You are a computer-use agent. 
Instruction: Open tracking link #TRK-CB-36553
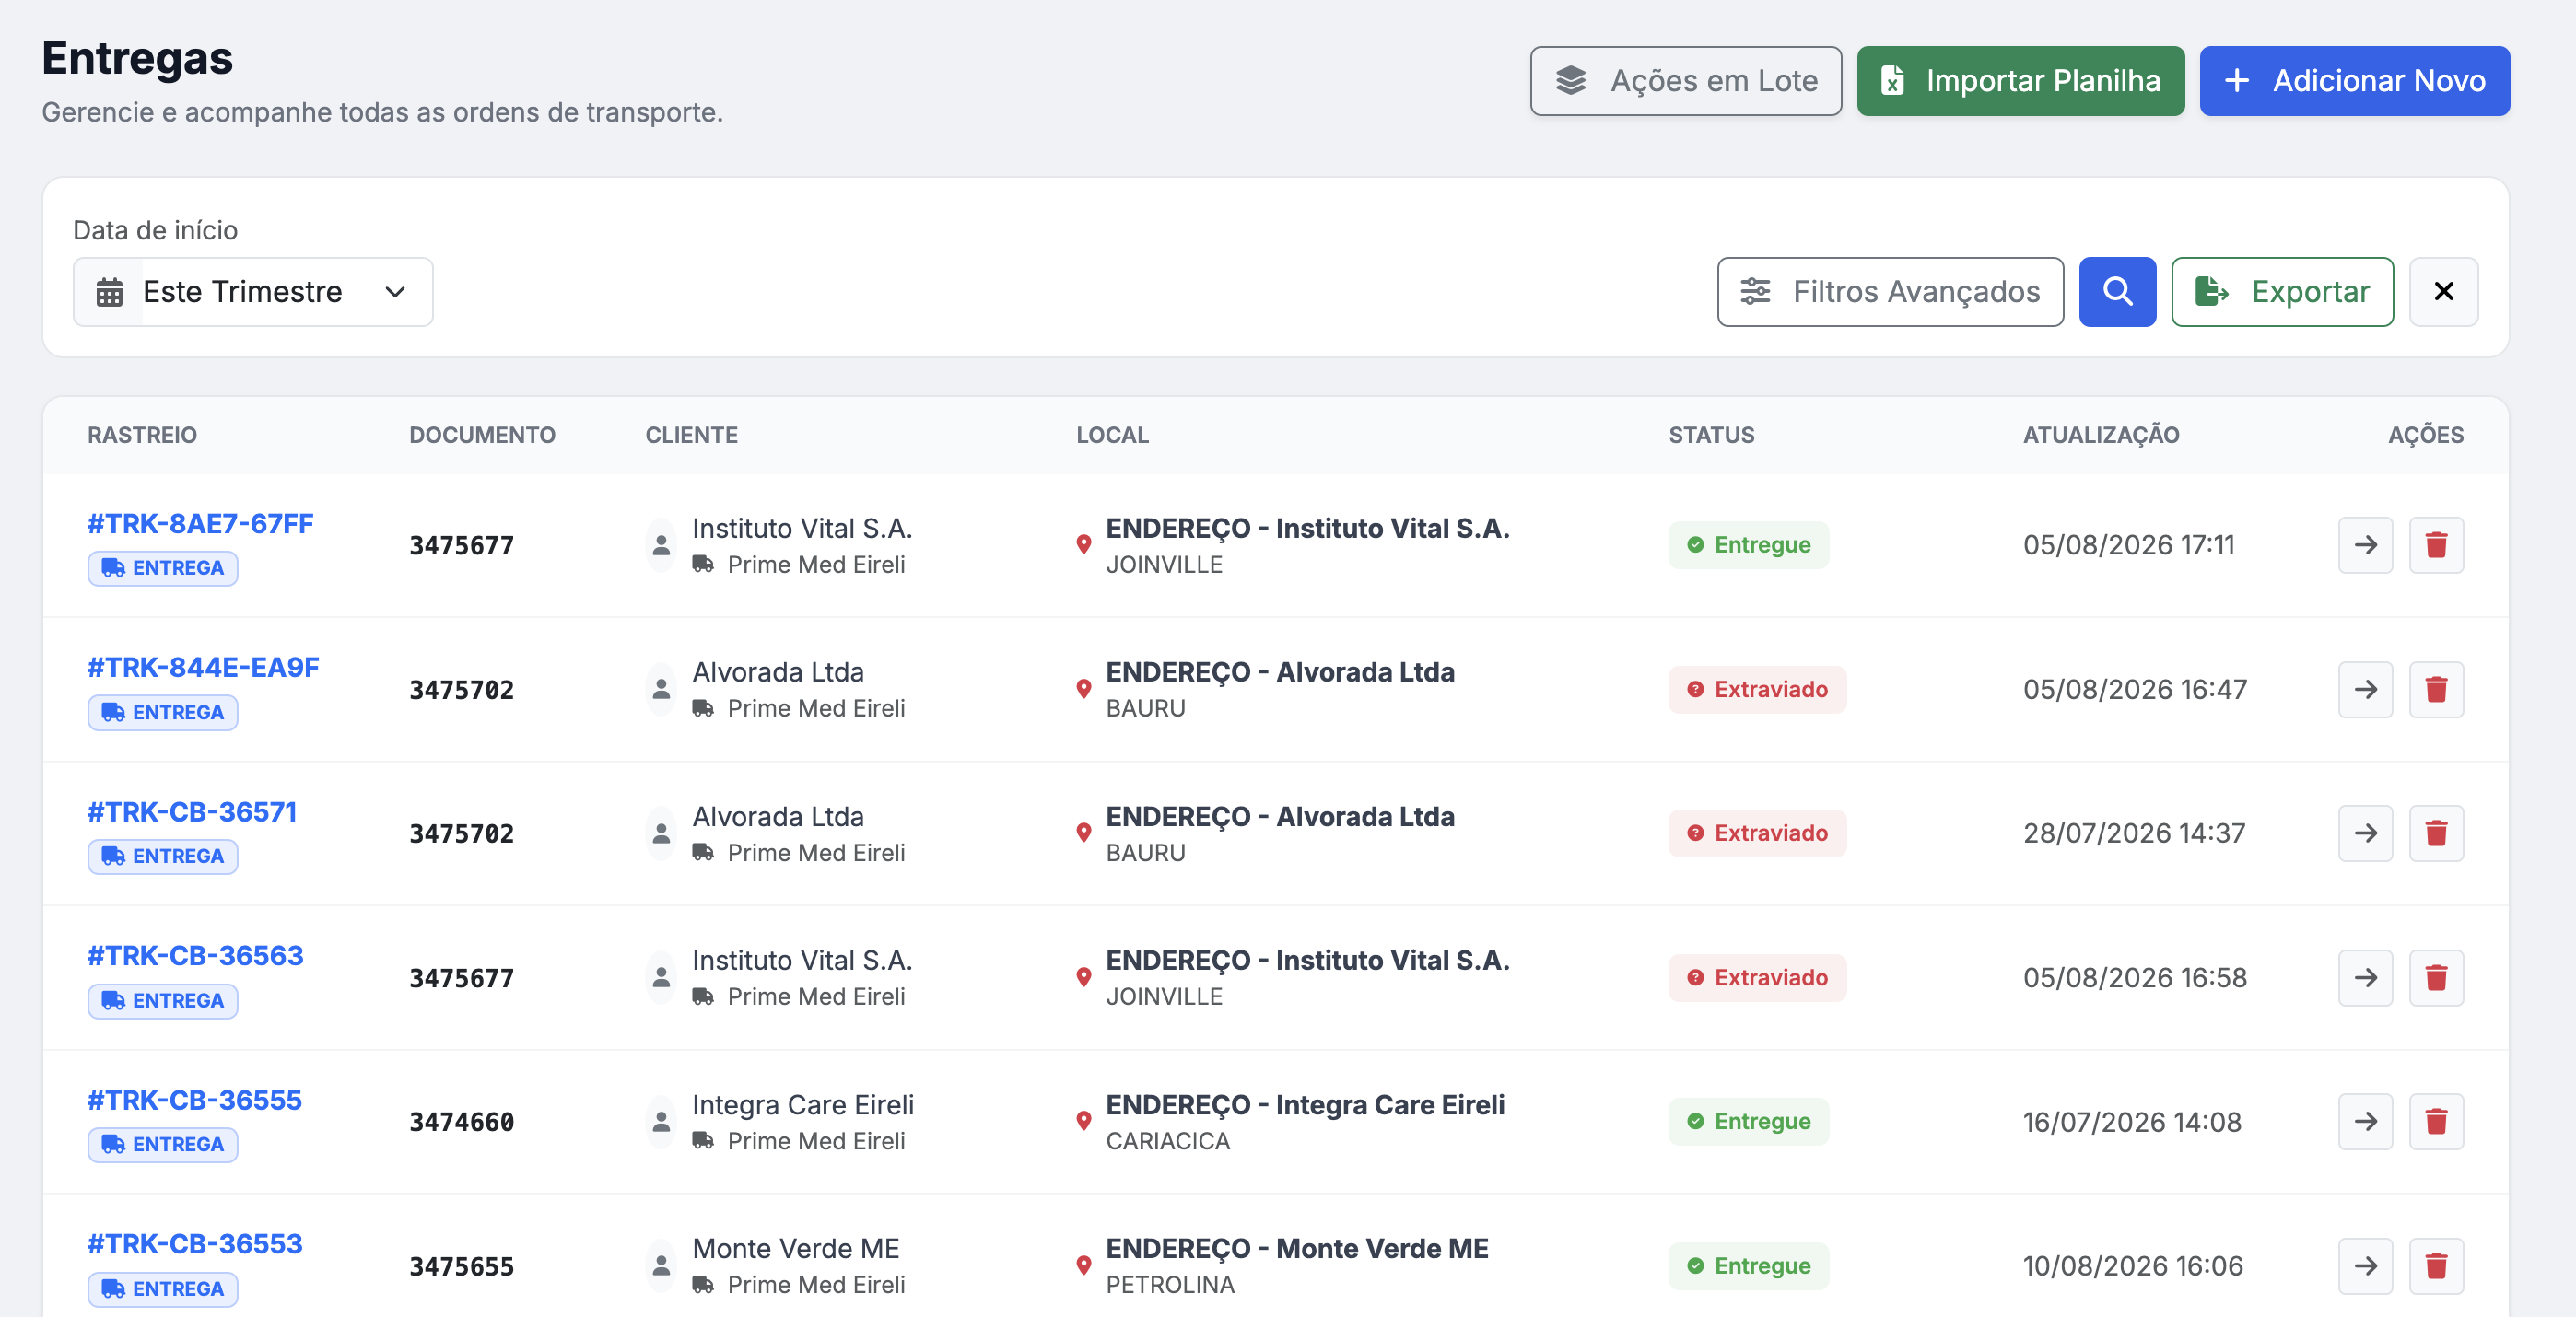point(194,1244)
